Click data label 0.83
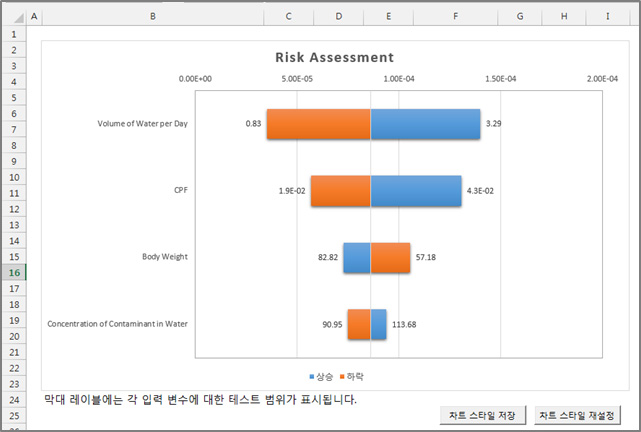Viewport: 641px width, 432px height. pyautogui.click(x=253, y=123)
